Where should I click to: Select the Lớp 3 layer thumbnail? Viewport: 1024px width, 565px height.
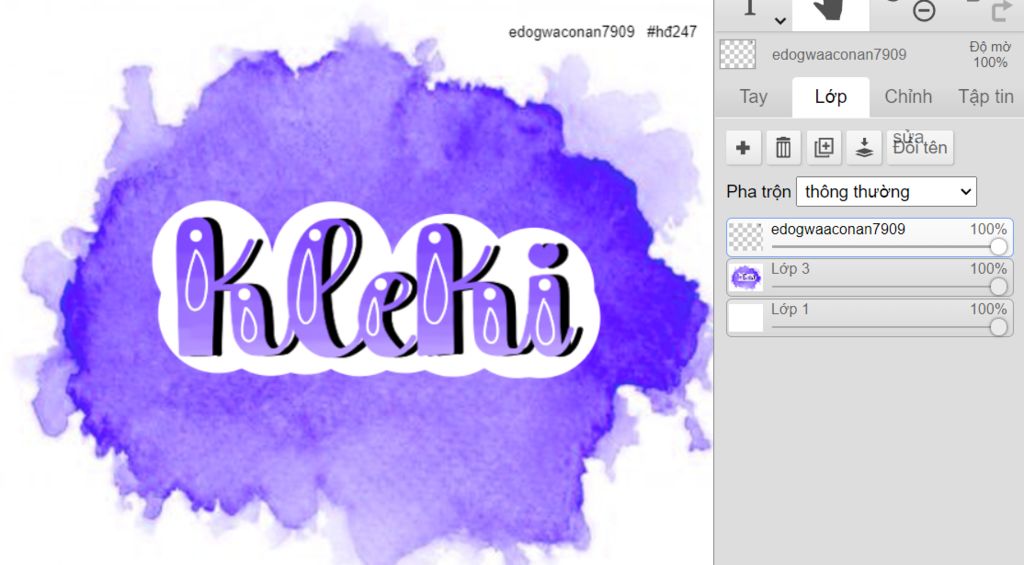[x=746, y=278]
